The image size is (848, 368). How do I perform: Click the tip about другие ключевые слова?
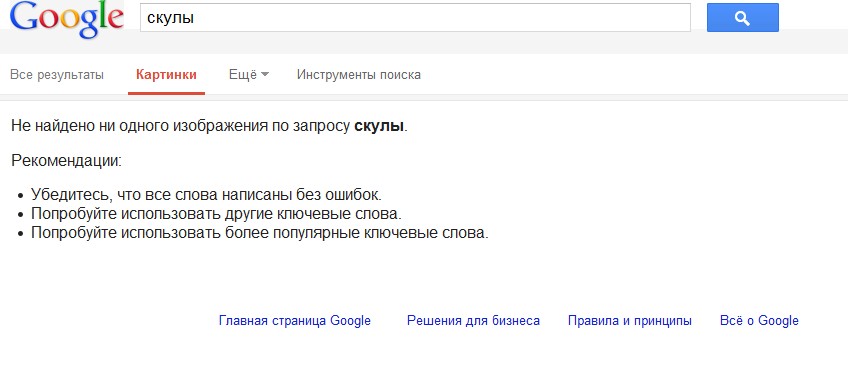click(216, 214)
